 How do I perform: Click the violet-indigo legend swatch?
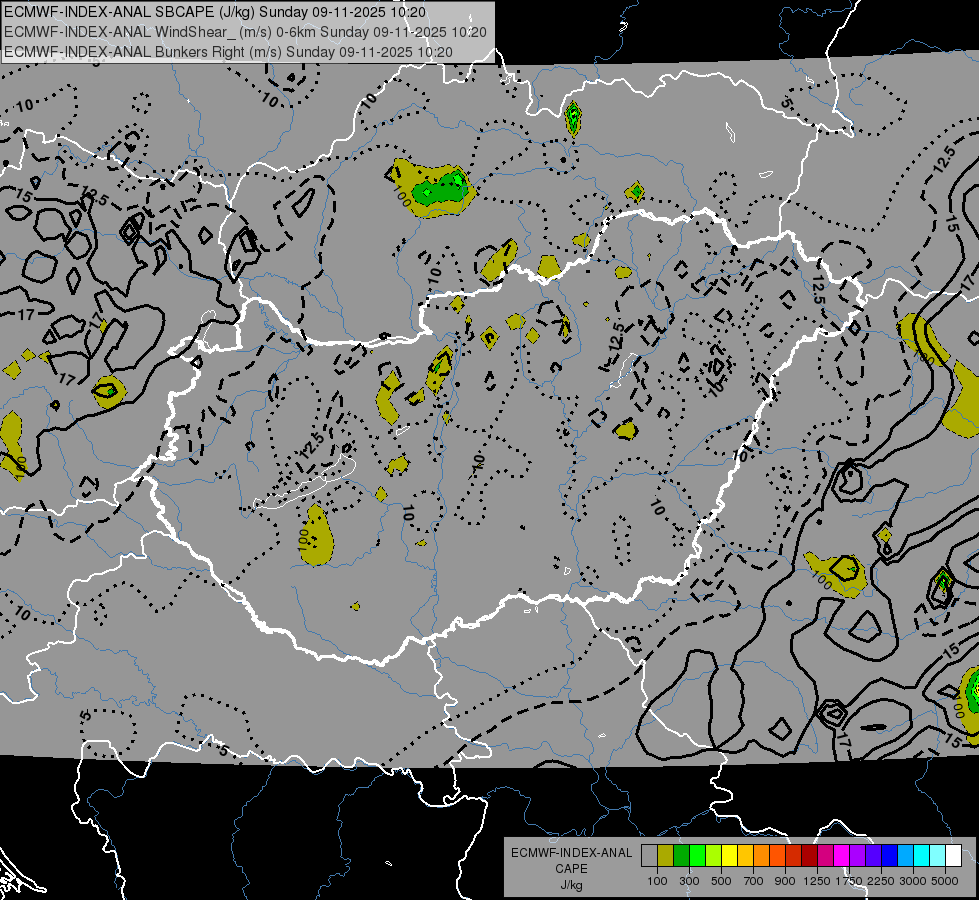pyautogui.click(x=873, y=855)
